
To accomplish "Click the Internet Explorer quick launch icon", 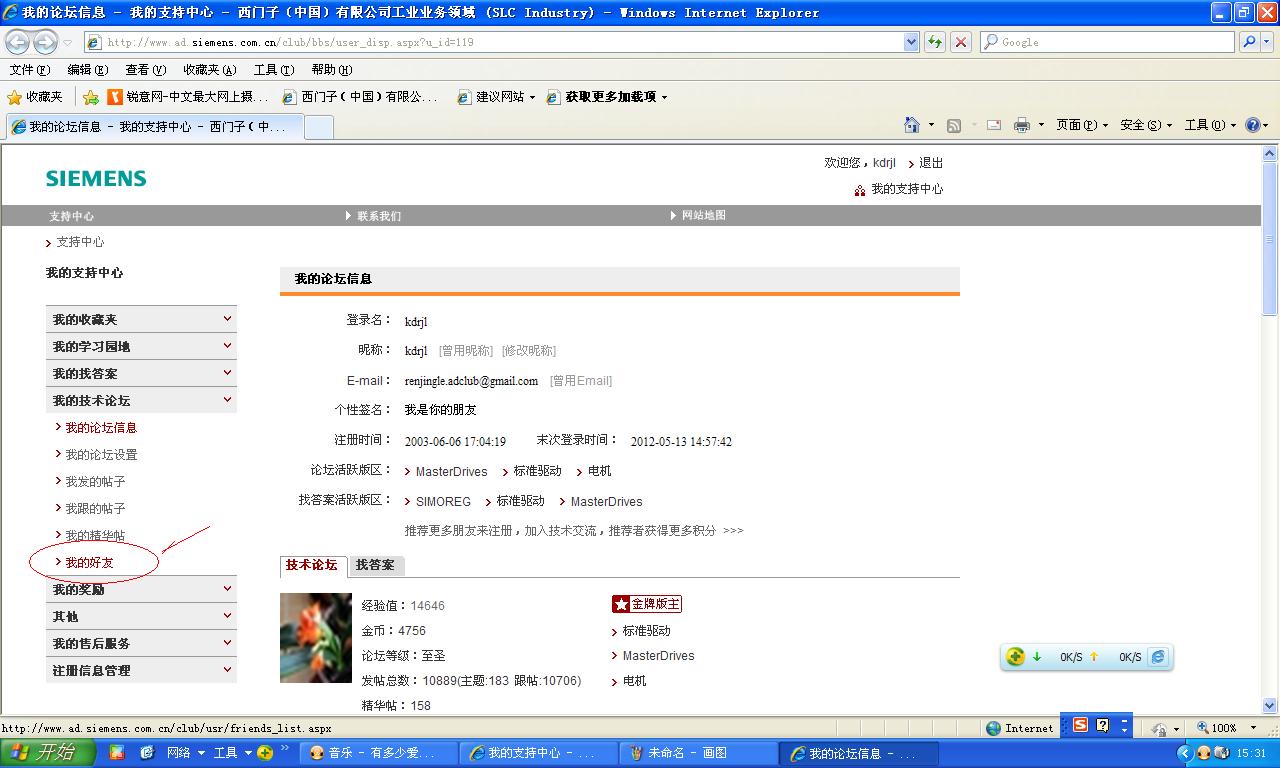I will (x=147, y=753).
